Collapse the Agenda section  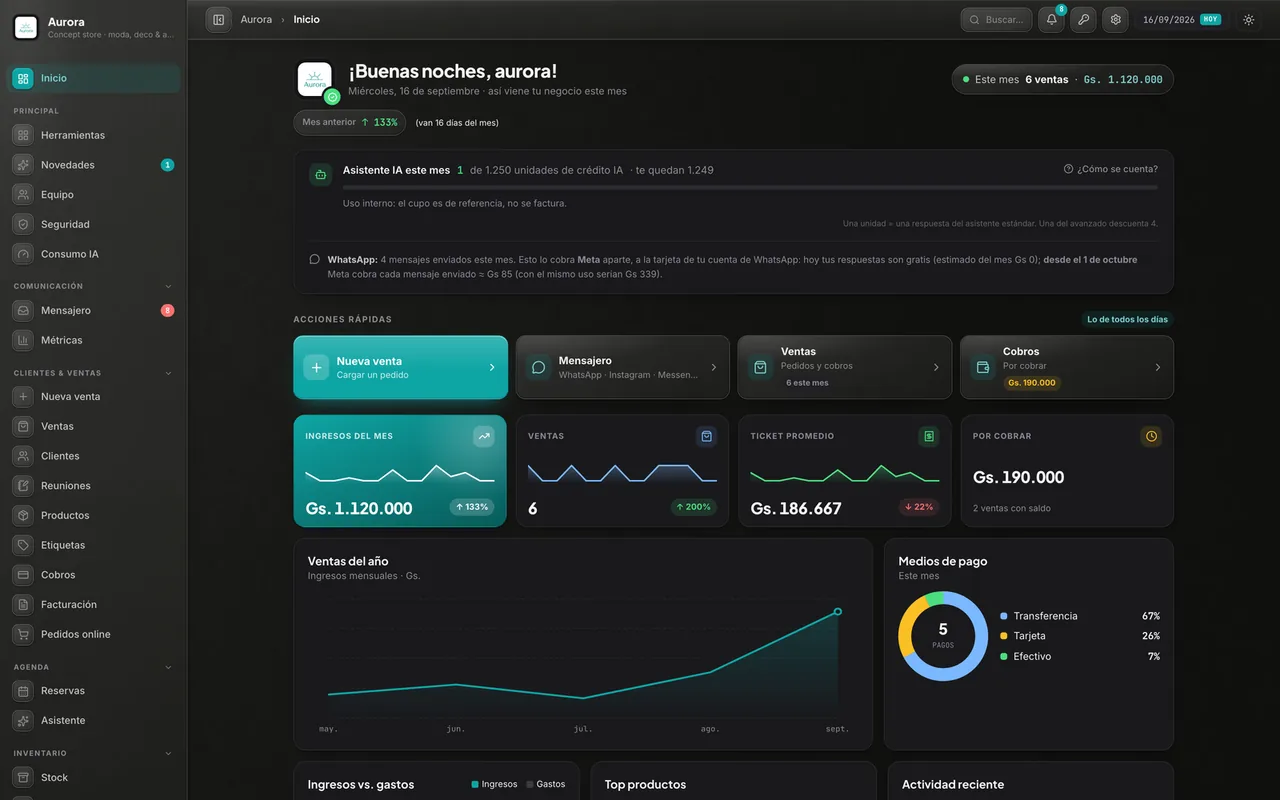click(168, 667)
